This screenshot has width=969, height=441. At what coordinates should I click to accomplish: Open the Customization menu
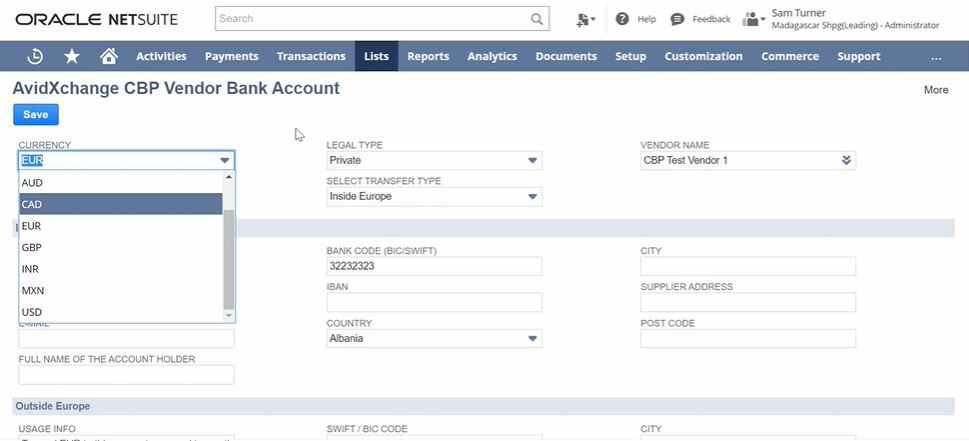pos(704,56)
